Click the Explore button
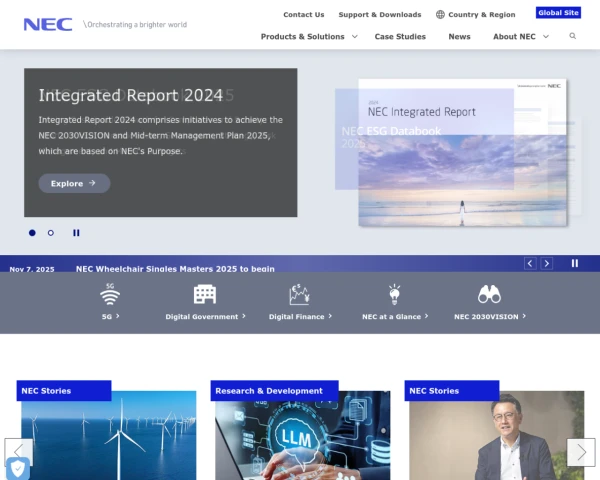This screenshot has width=600, height=480. 74,183
